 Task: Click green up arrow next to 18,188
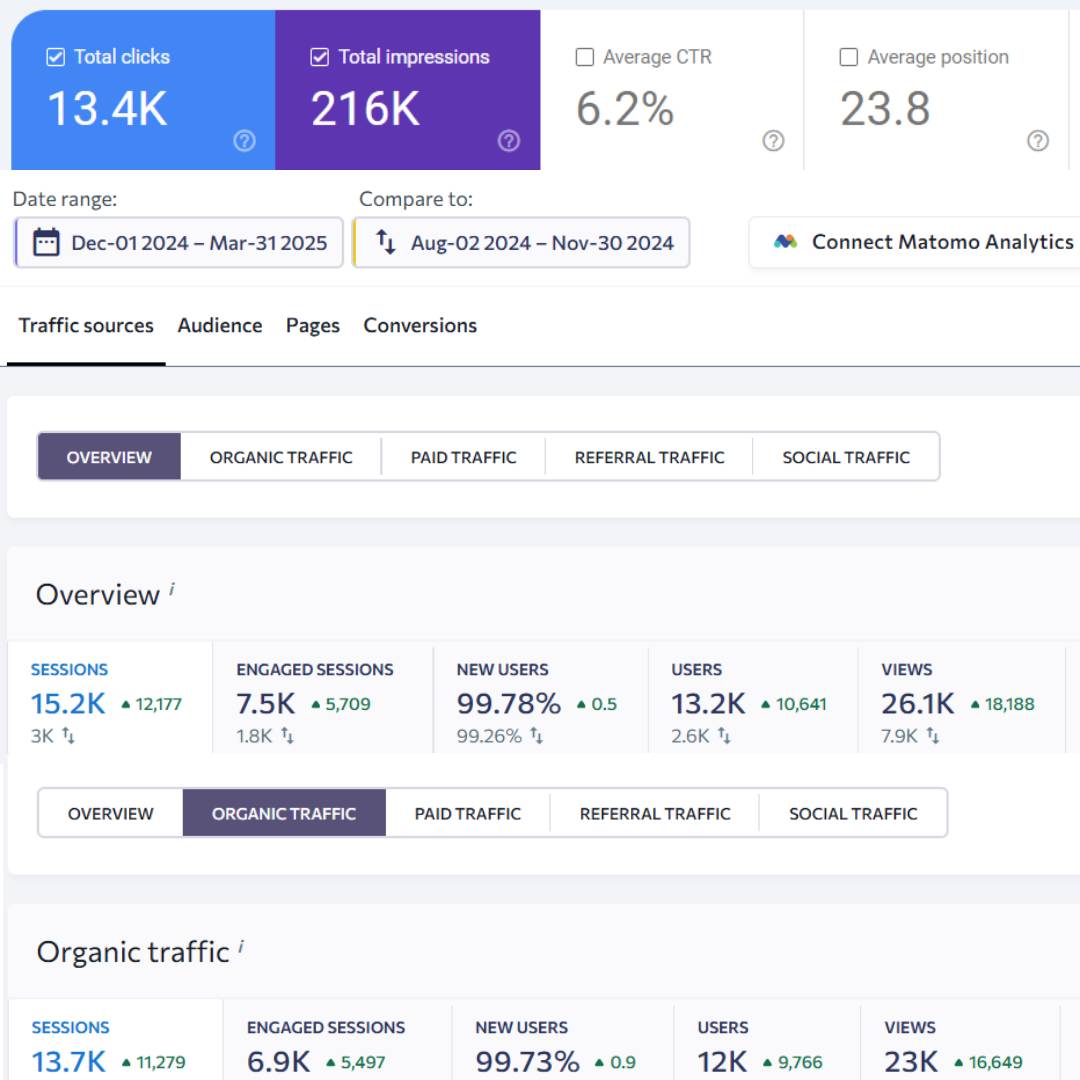pyautogui.click(x=975, y=705)
